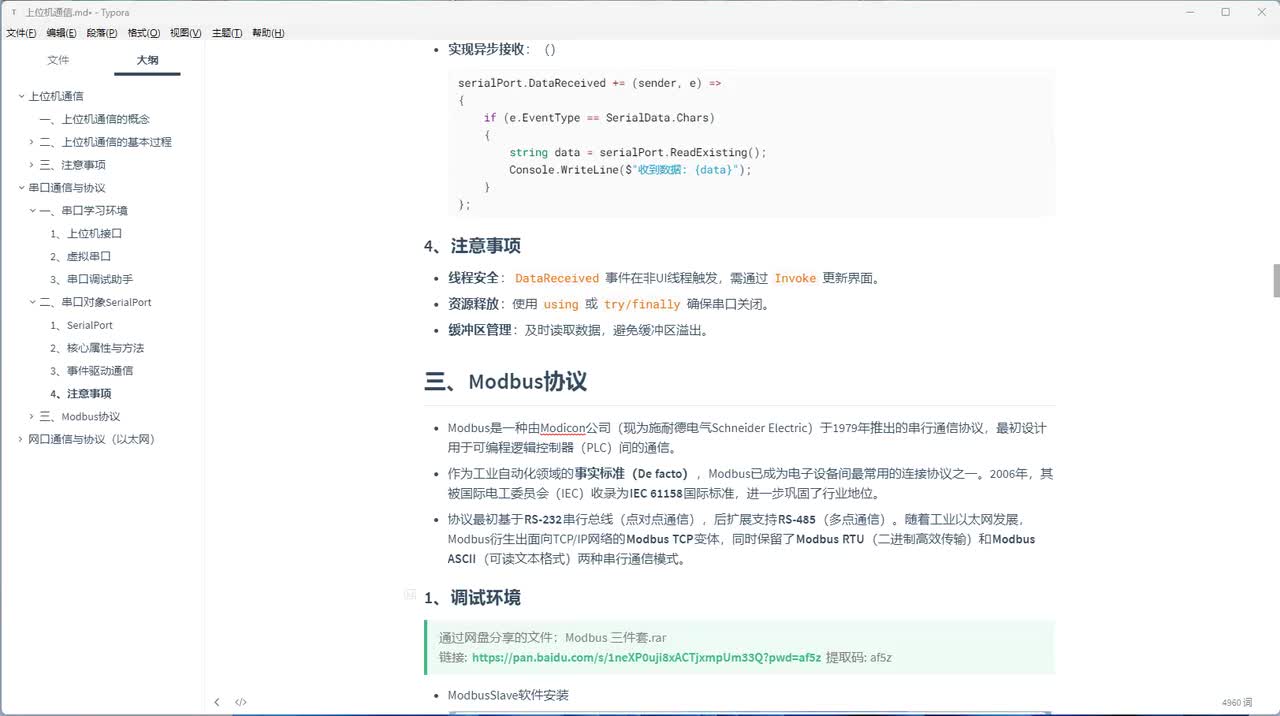1280x716 pixels.
Task: Toggle source code mode icon
Action: point(241,702)
